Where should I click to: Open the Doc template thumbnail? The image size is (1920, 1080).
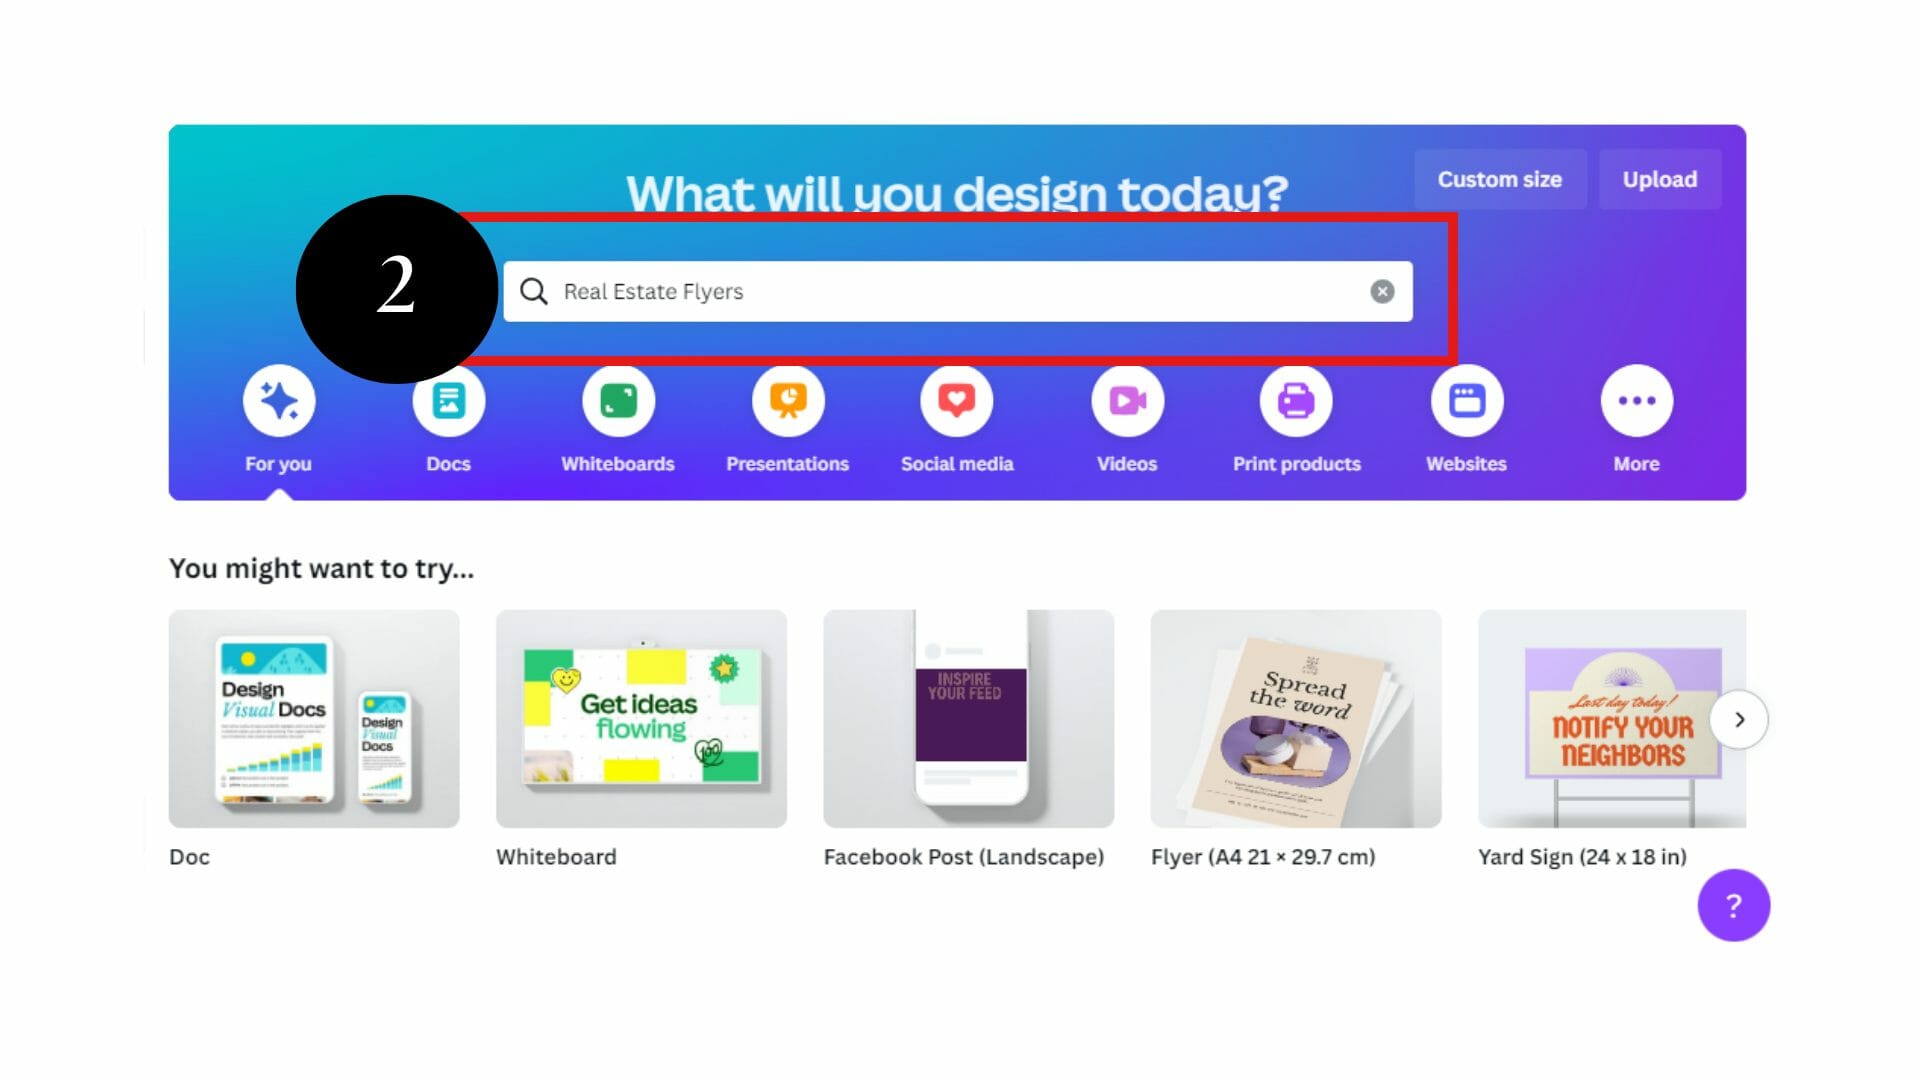pyautogui.click(x=314, y=719)
